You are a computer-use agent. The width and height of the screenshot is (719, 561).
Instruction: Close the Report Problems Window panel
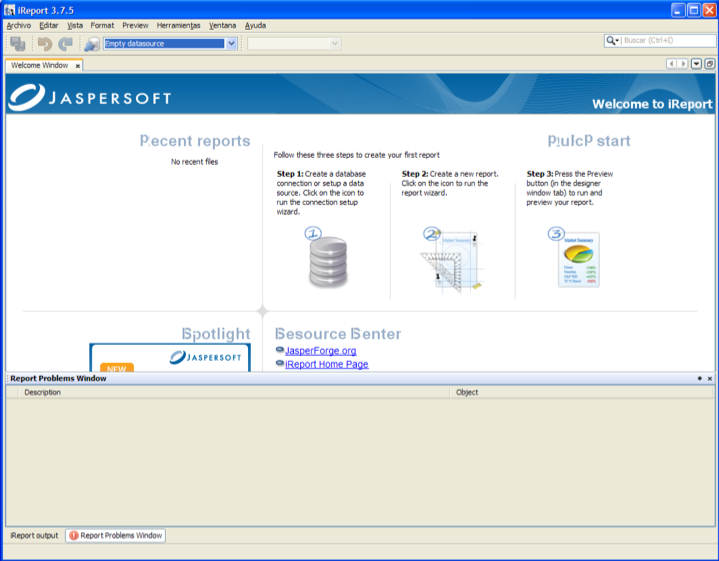point(710,378)
